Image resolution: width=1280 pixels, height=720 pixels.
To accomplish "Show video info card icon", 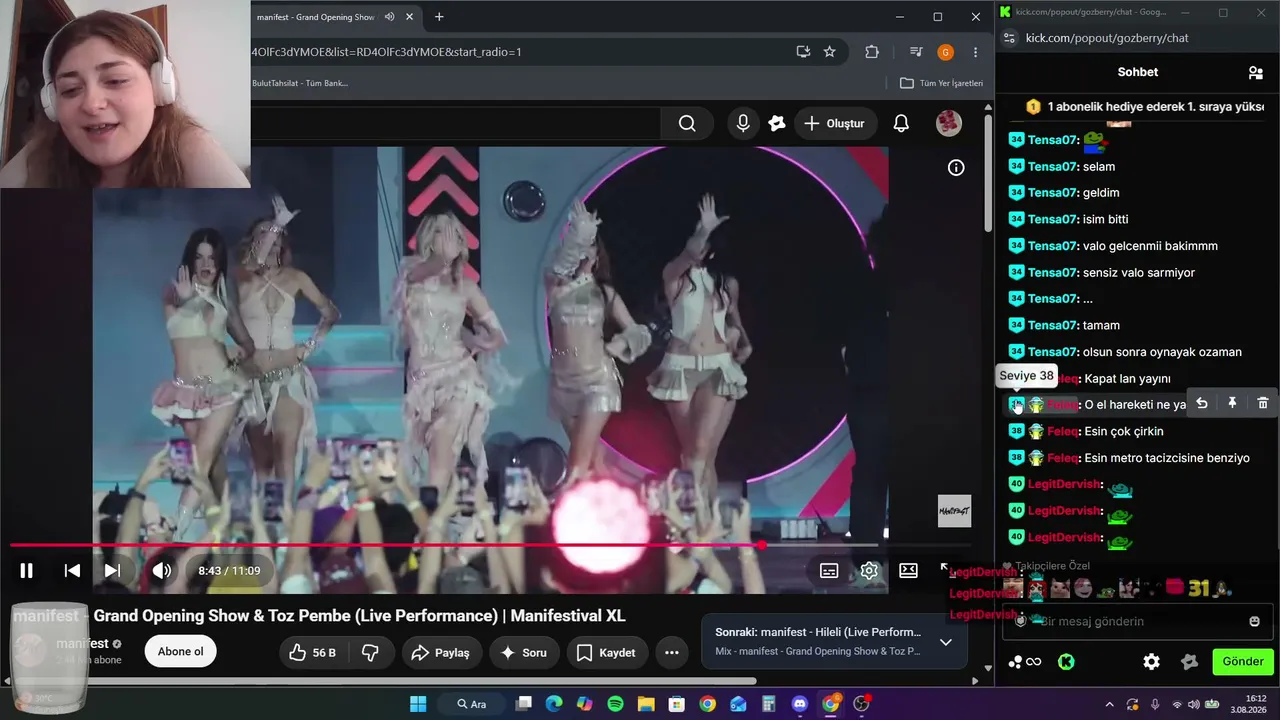I will point(956,168).
